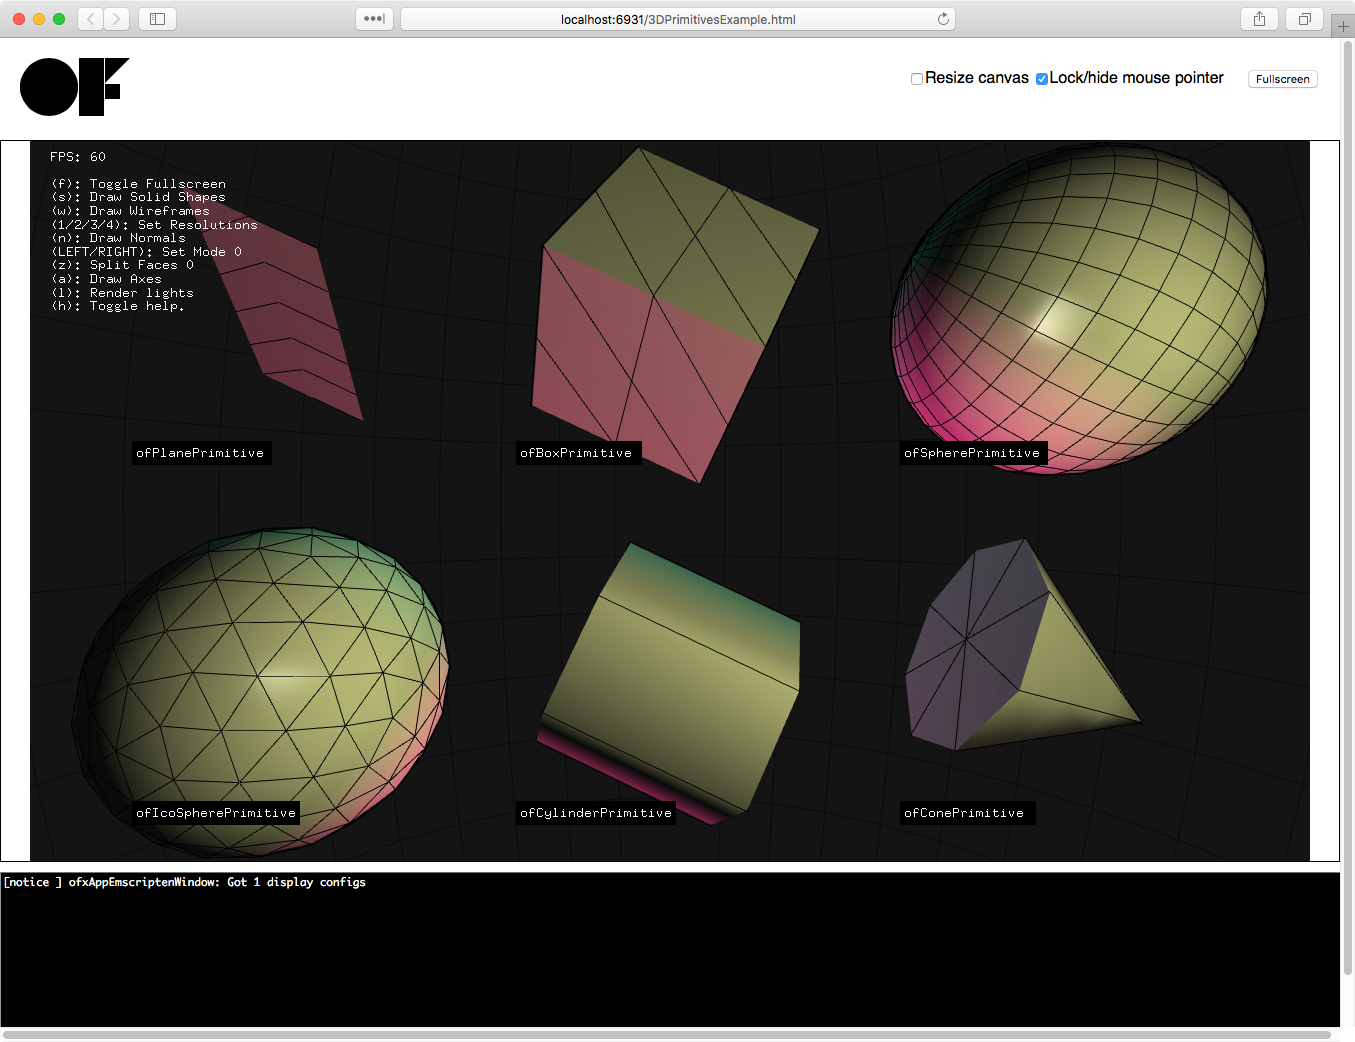The height and width of the screenshot is (1042, 1355).
Task: Focus the localhost:6931 address bar
Action: coord(678,19)
